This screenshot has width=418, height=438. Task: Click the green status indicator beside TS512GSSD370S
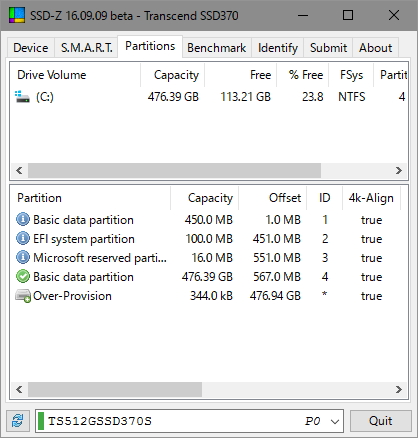click(41, 421)
